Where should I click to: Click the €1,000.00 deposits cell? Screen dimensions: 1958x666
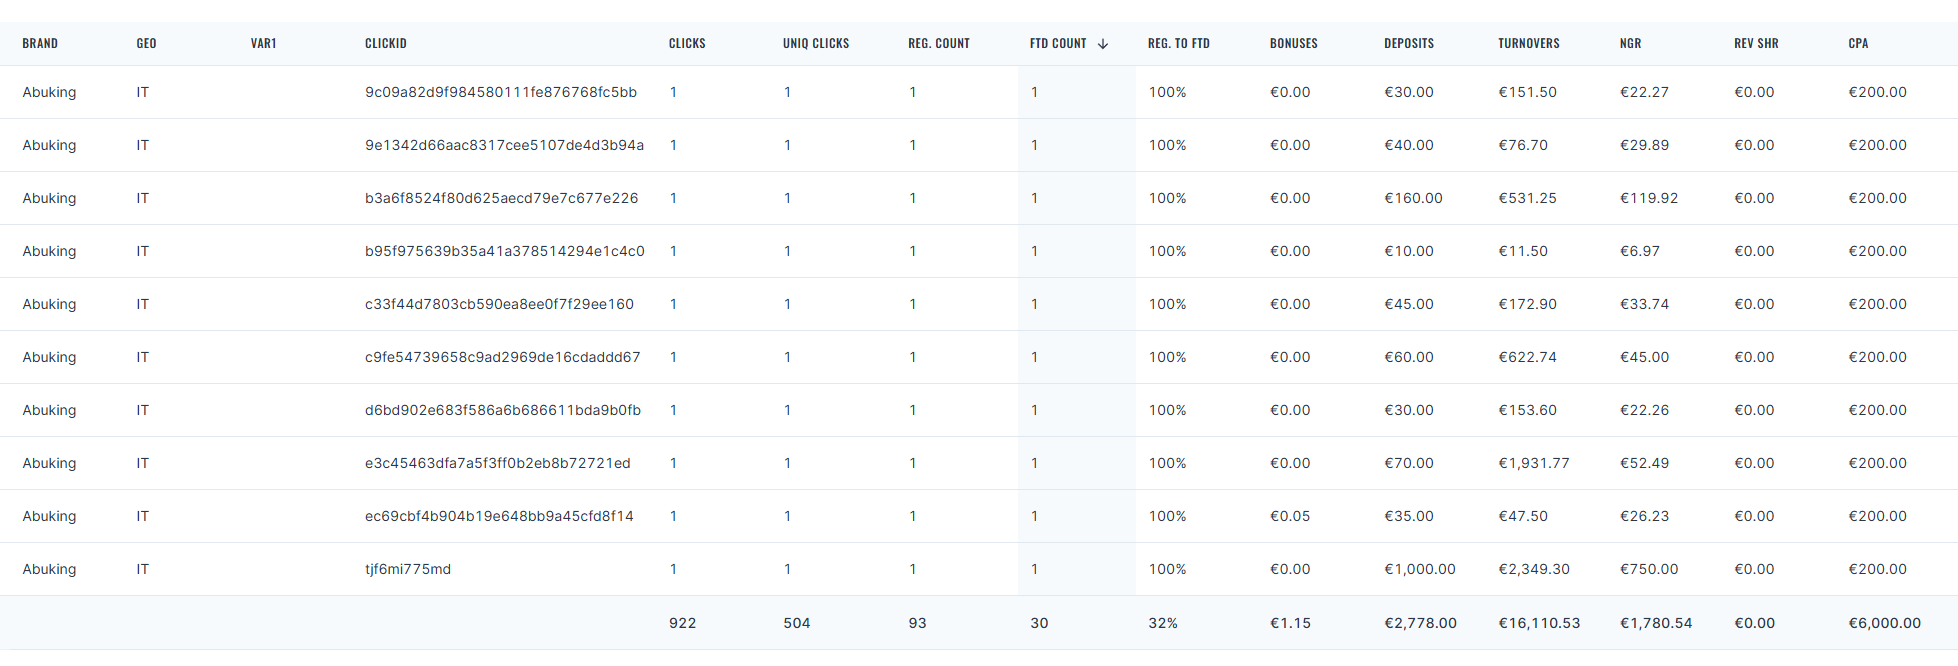1420,569
